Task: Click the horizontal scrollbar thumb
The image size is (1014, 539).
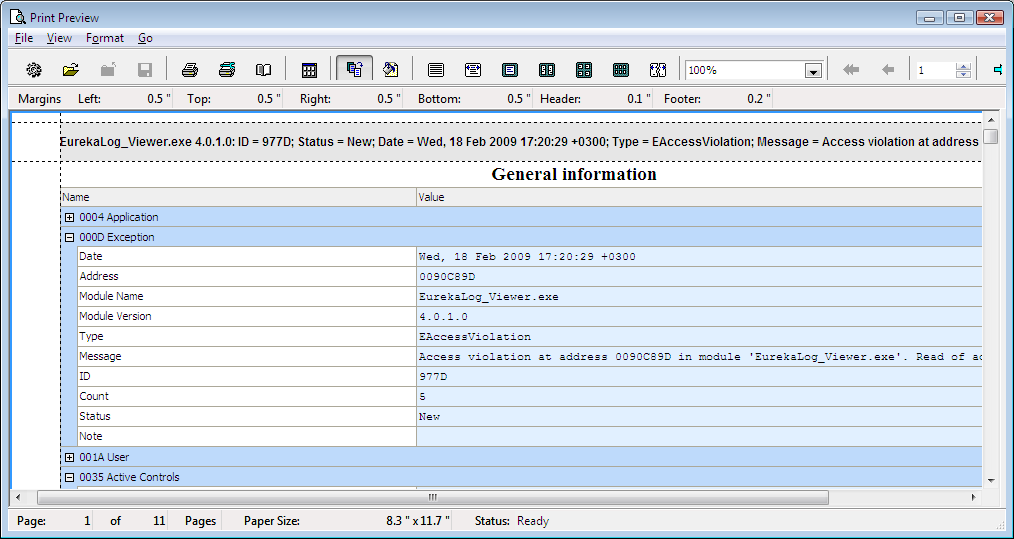Action: (x=433, y=497)
